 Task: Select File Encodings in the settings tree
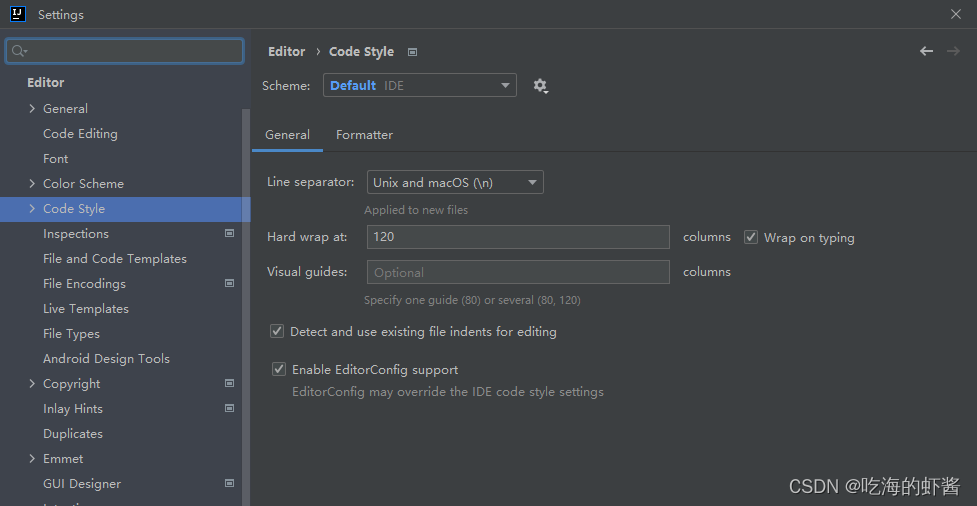click(84, 284)
